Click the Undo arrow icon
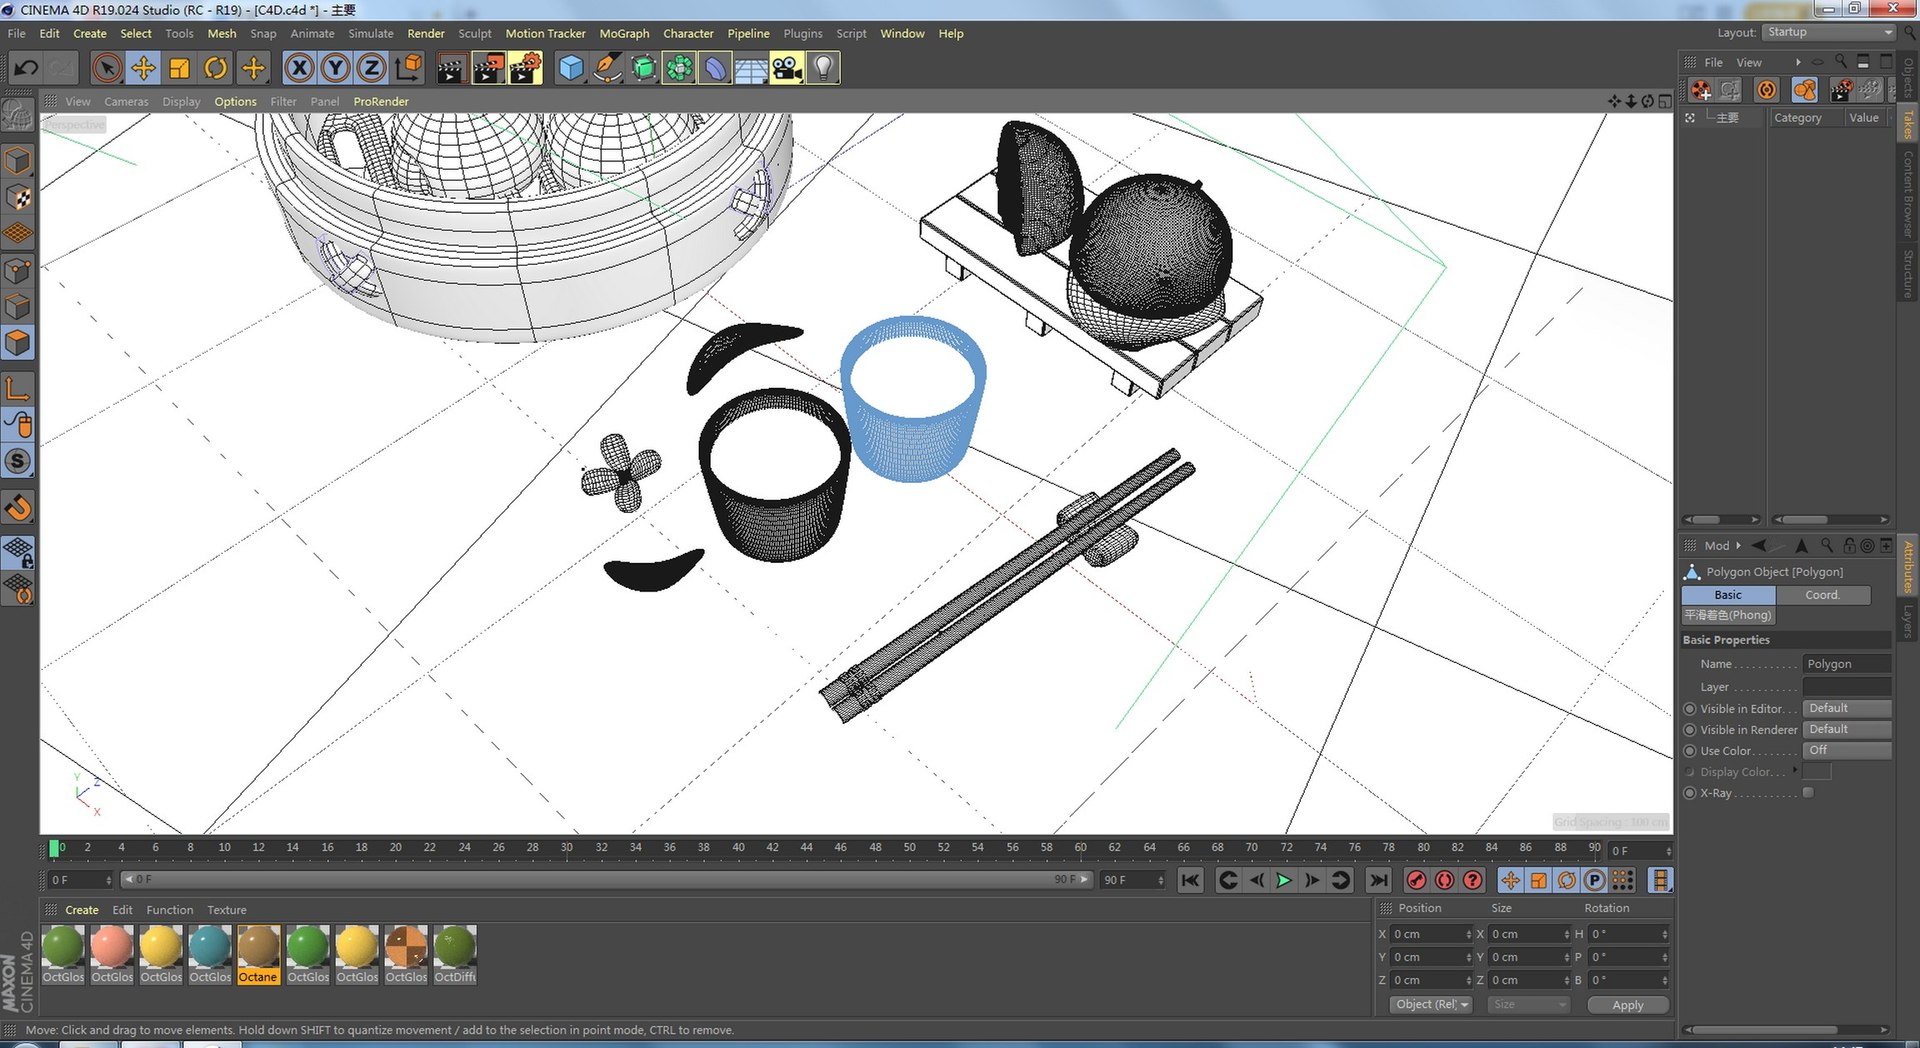 coord(27,68)
